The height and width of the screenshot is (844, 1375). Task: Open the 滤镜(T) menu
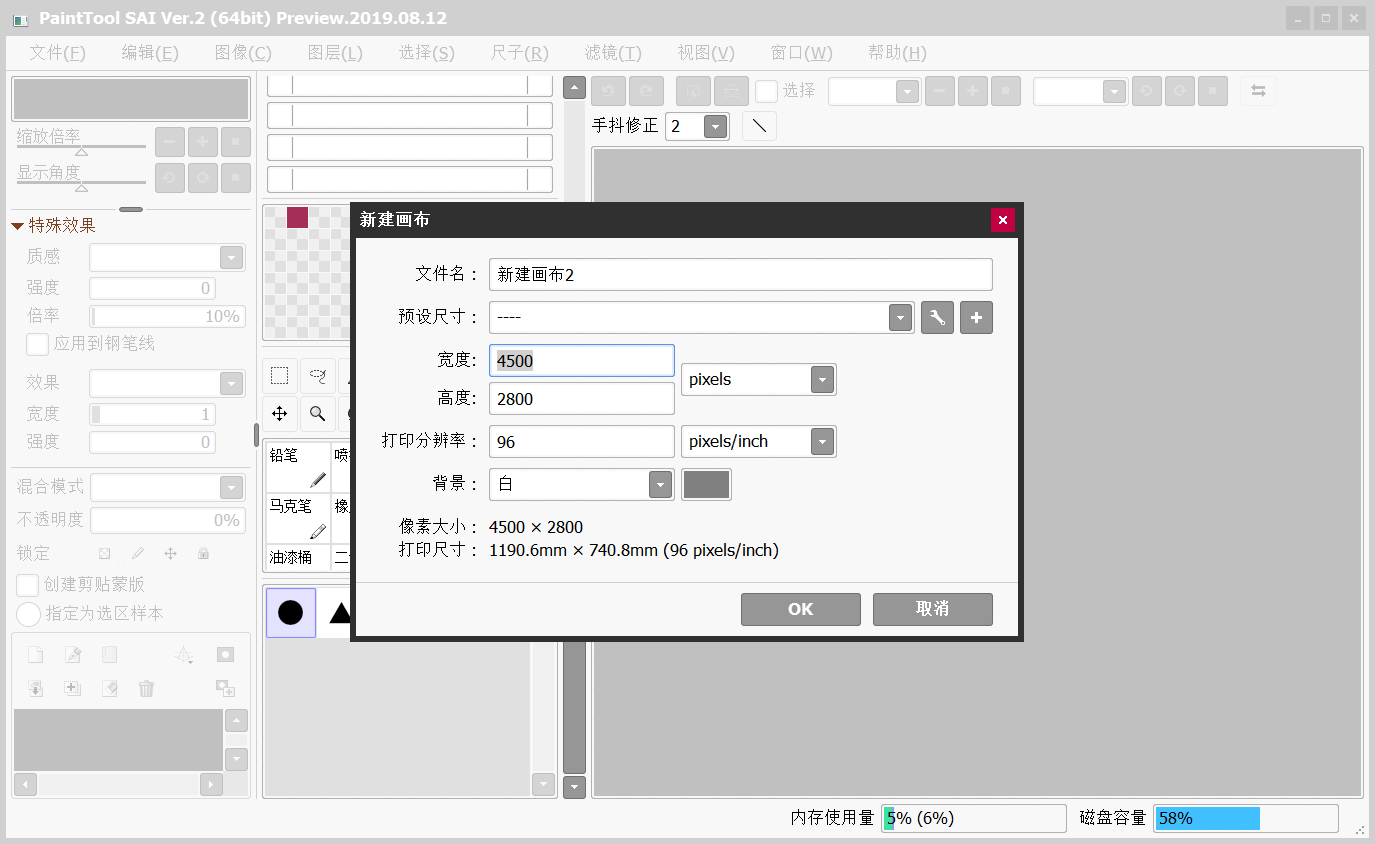click(613, 53)
